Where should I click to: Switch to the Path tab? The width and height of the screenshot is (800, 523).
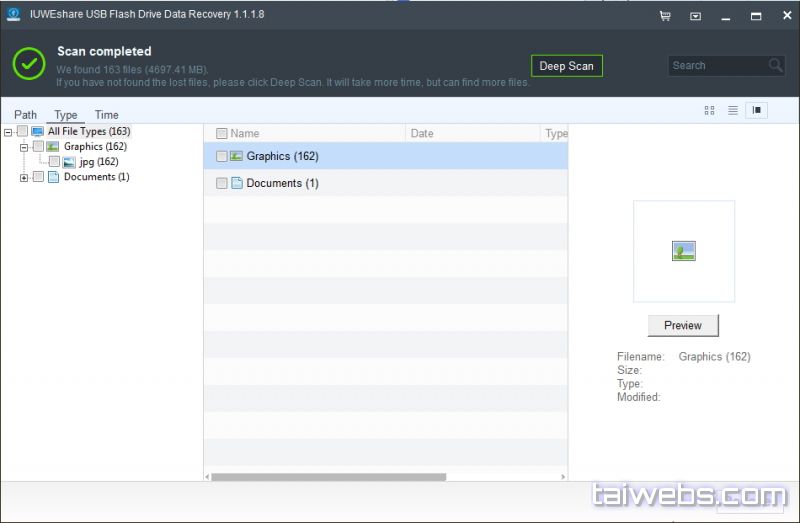[x=25, y=115]
